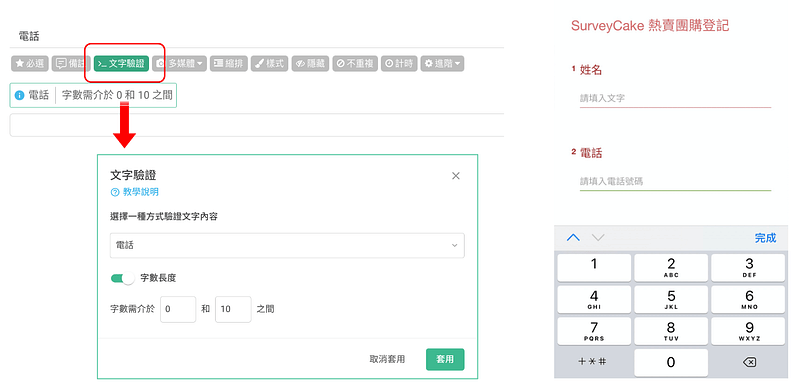Toggle the 隱藏 hide button
800x388 pixels.
point(310,64)
